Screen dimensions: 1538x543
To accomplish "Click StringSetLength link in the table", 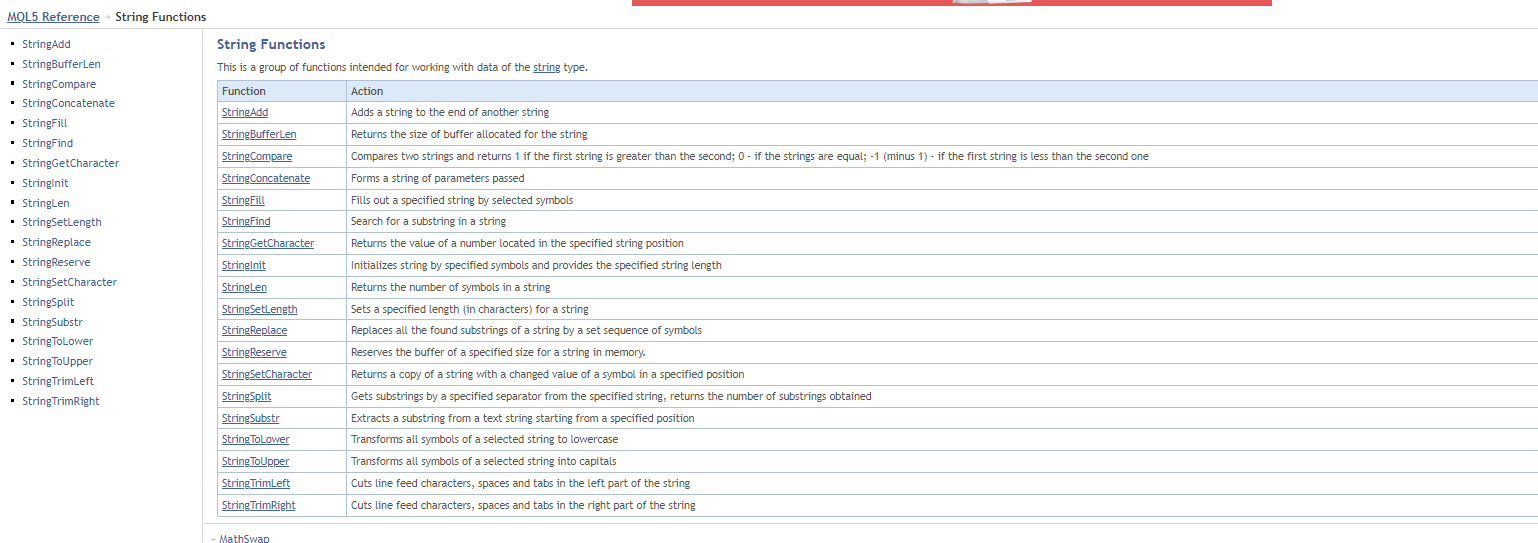I will pos(260,309).
